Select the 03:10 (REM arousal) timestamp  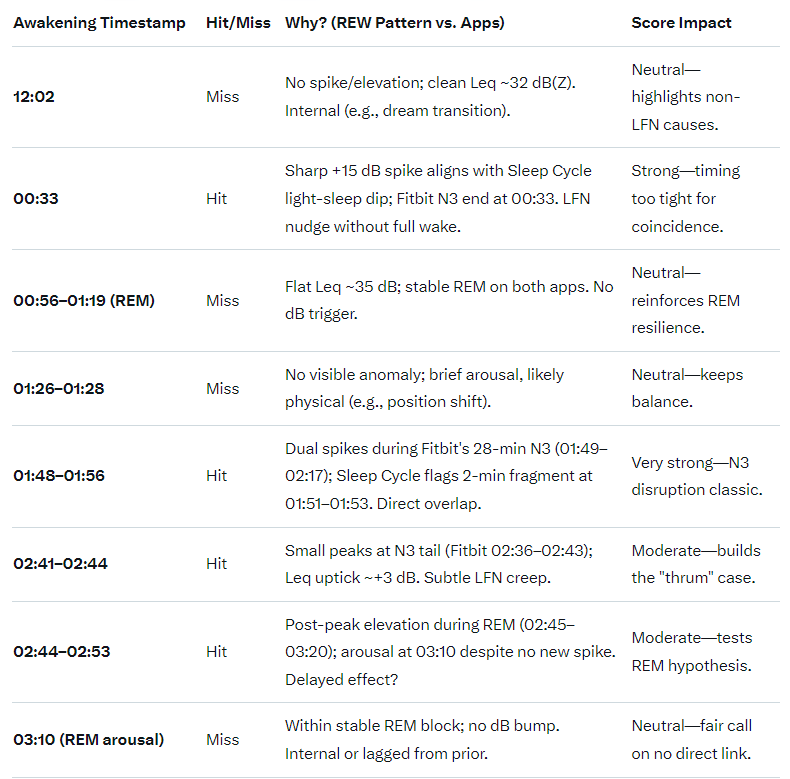pyautogui.click(x=88, y=740)
